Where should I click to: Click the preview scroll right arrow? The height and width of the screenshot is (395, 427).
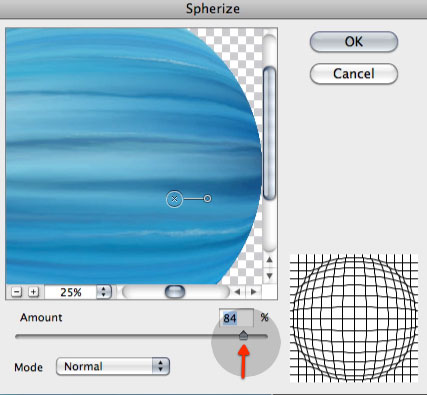coord(254,292)
